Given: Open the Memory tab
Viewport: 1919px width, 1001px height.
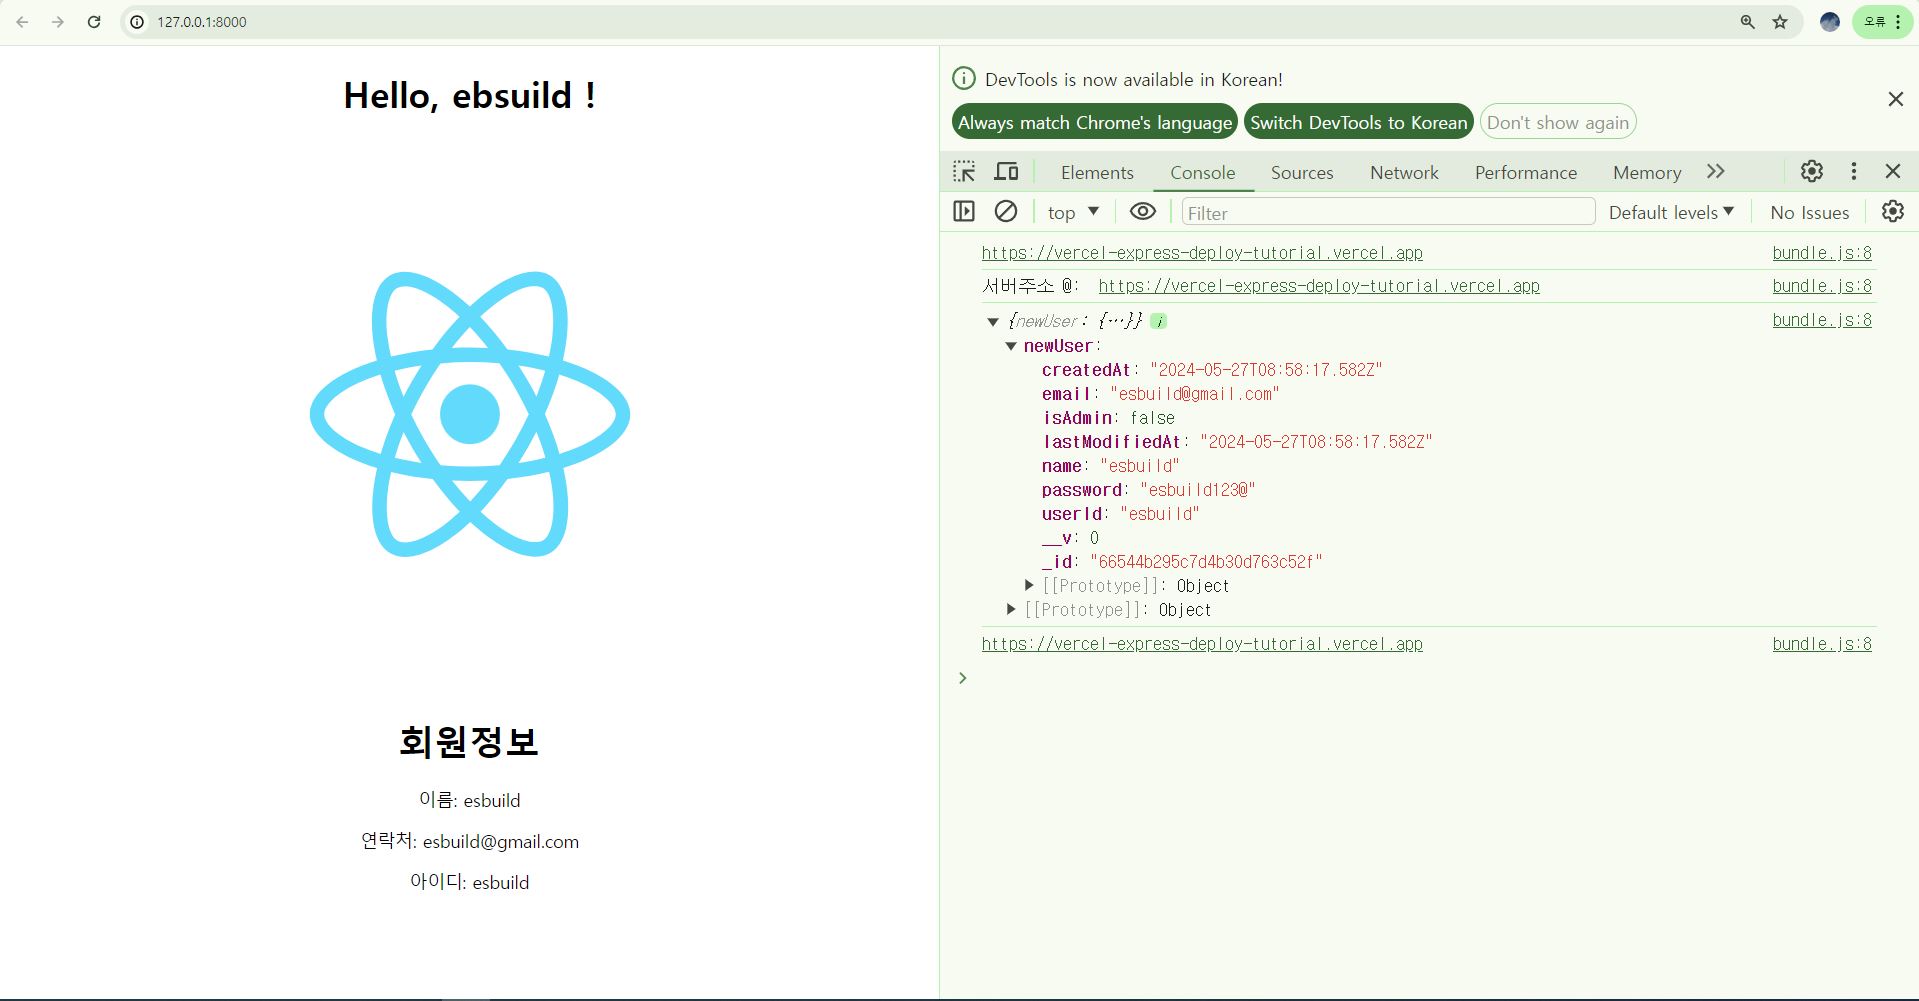Looking at the screenshot, I should click(x=1647, y=173).
